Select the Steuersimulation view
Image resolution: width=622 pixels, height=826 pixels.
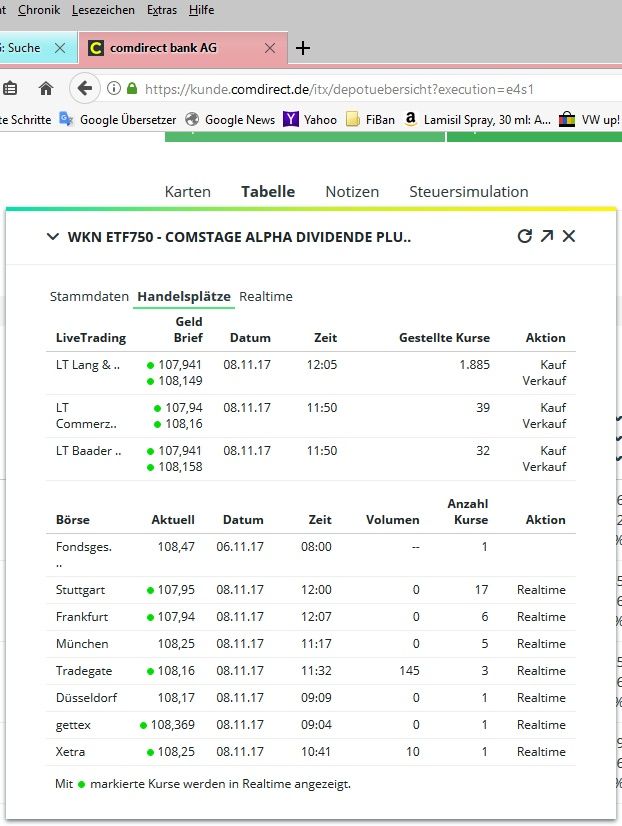pyautogui.click(x=468, y=192)
